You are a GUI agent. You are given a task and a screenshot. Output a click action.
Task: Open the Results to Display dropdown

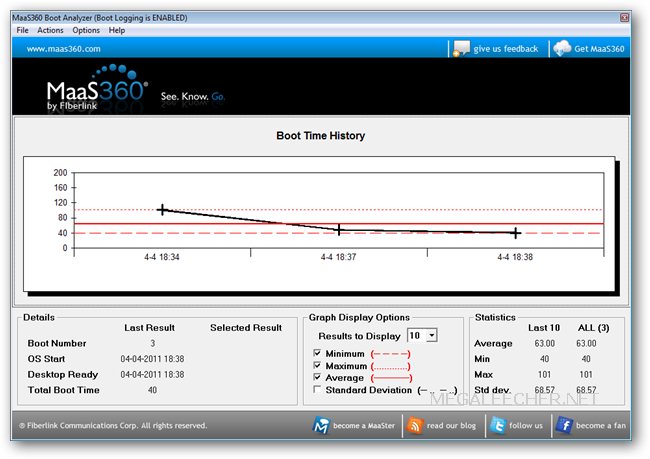click(432, 335)
